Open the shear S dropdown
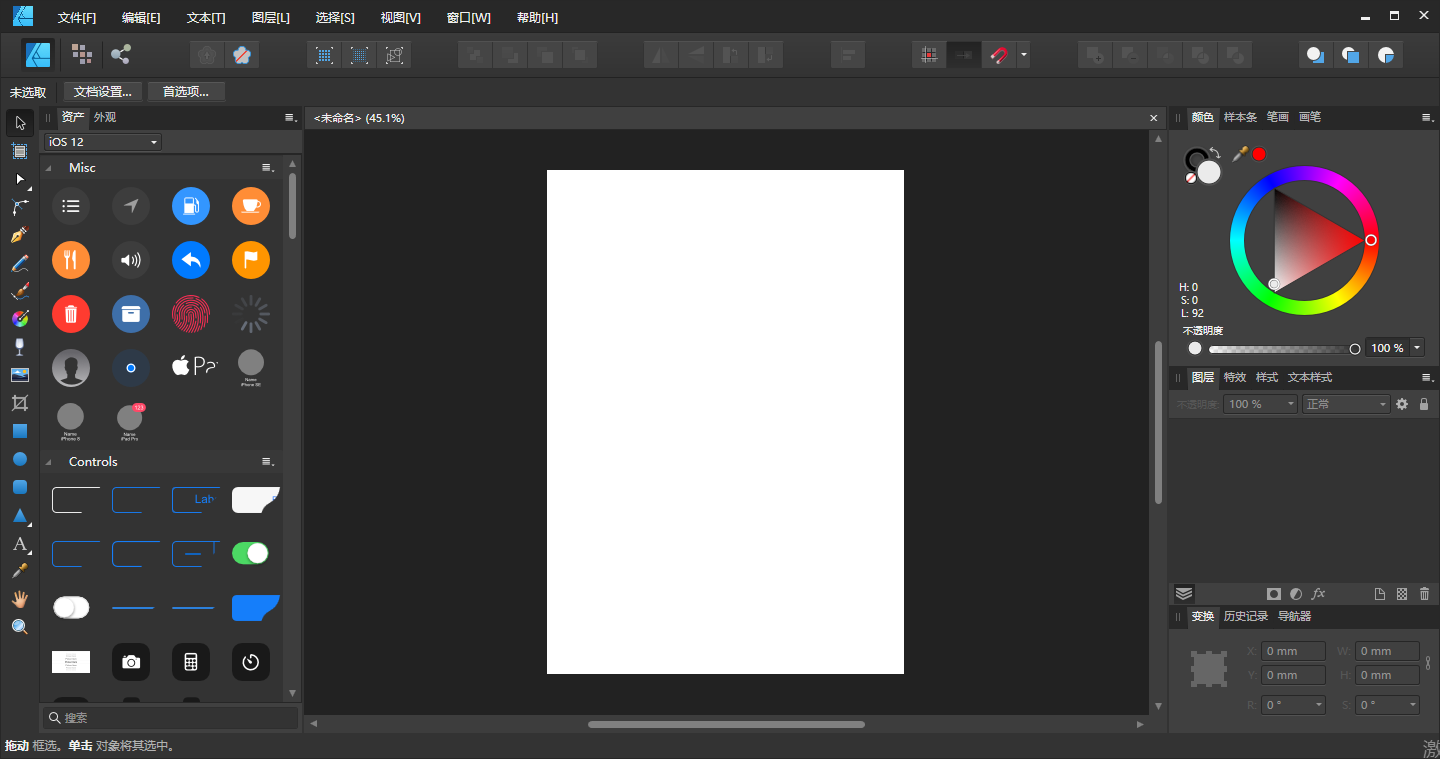 click(1413, 705)
